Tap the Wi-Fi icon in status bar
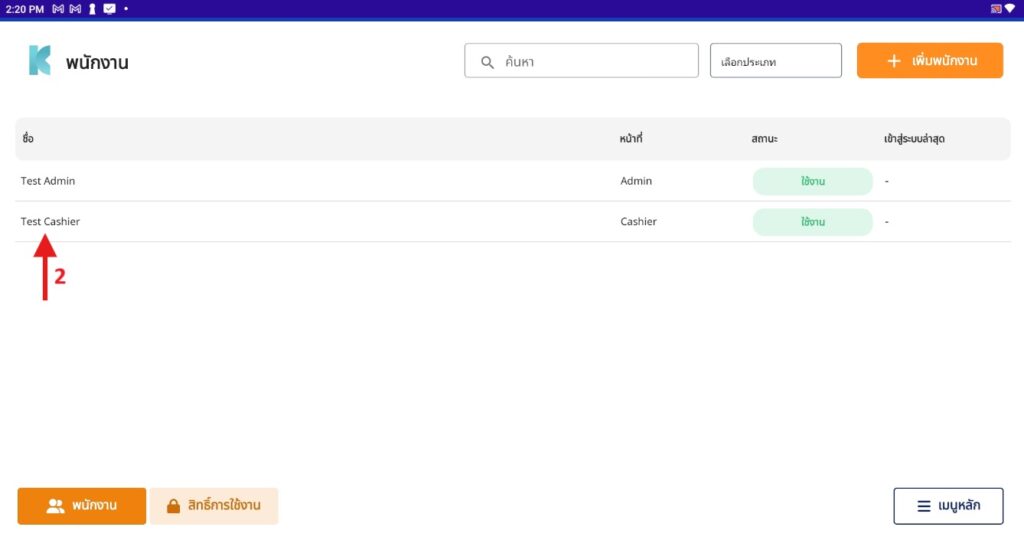 click(x=1010, y=8)
